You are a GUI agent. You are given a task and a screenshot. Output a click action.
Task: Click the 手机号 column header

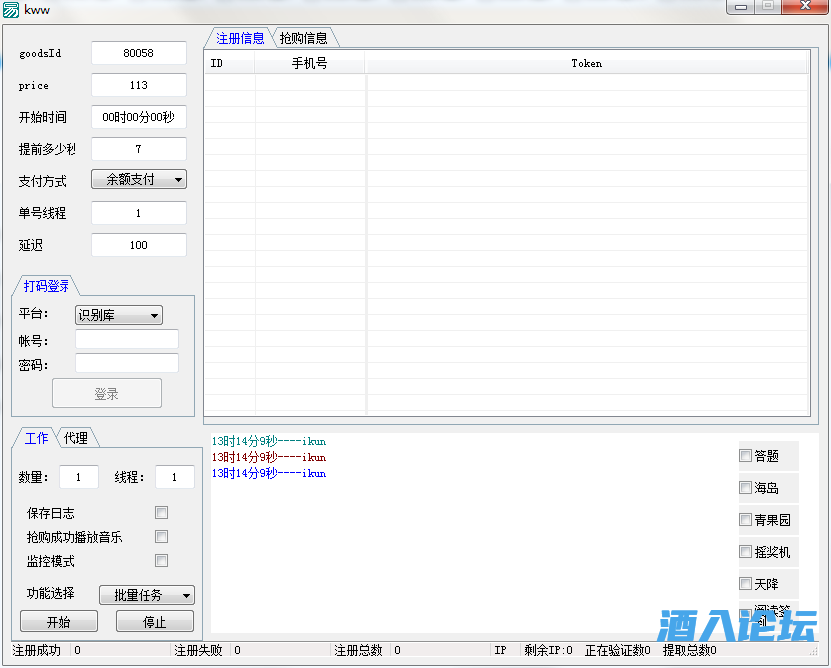pyautogui.click(x=309, y=63)
